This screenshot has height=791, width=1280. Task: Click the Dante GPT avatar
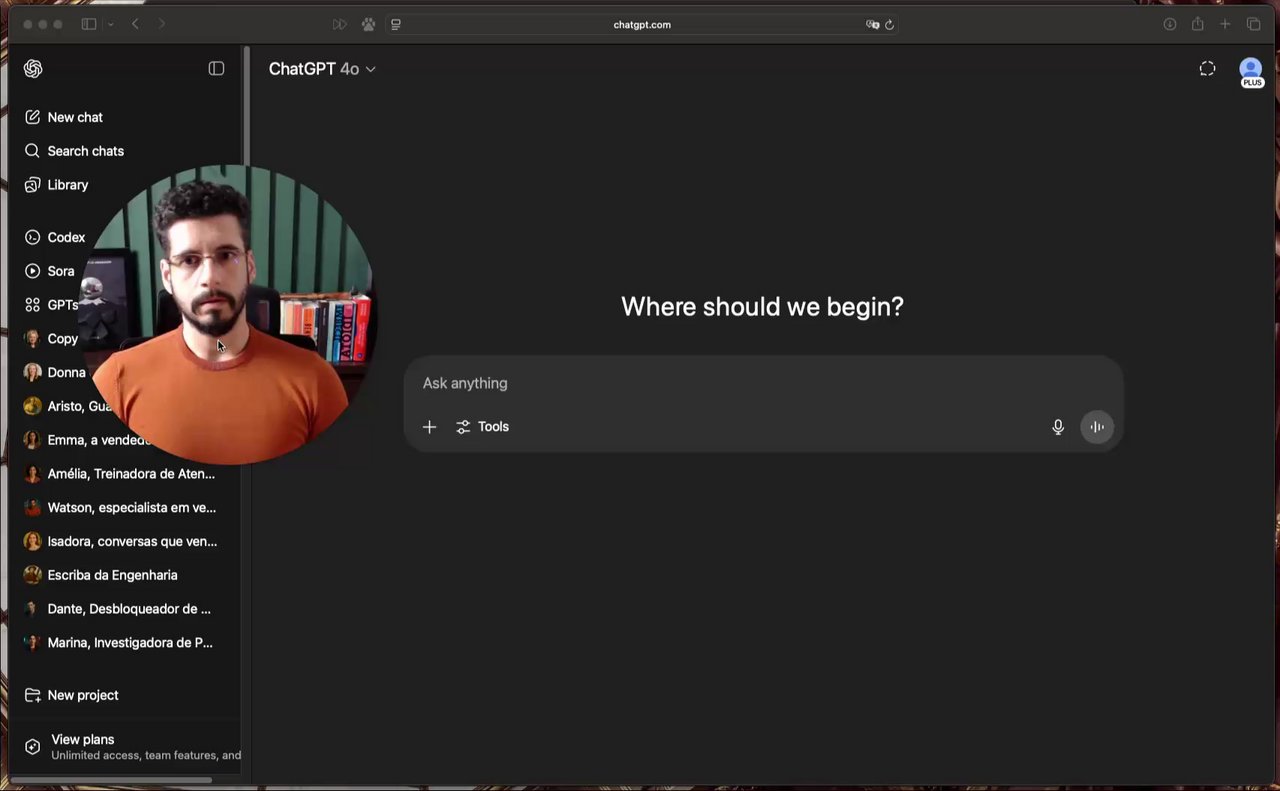click(33, 609)
